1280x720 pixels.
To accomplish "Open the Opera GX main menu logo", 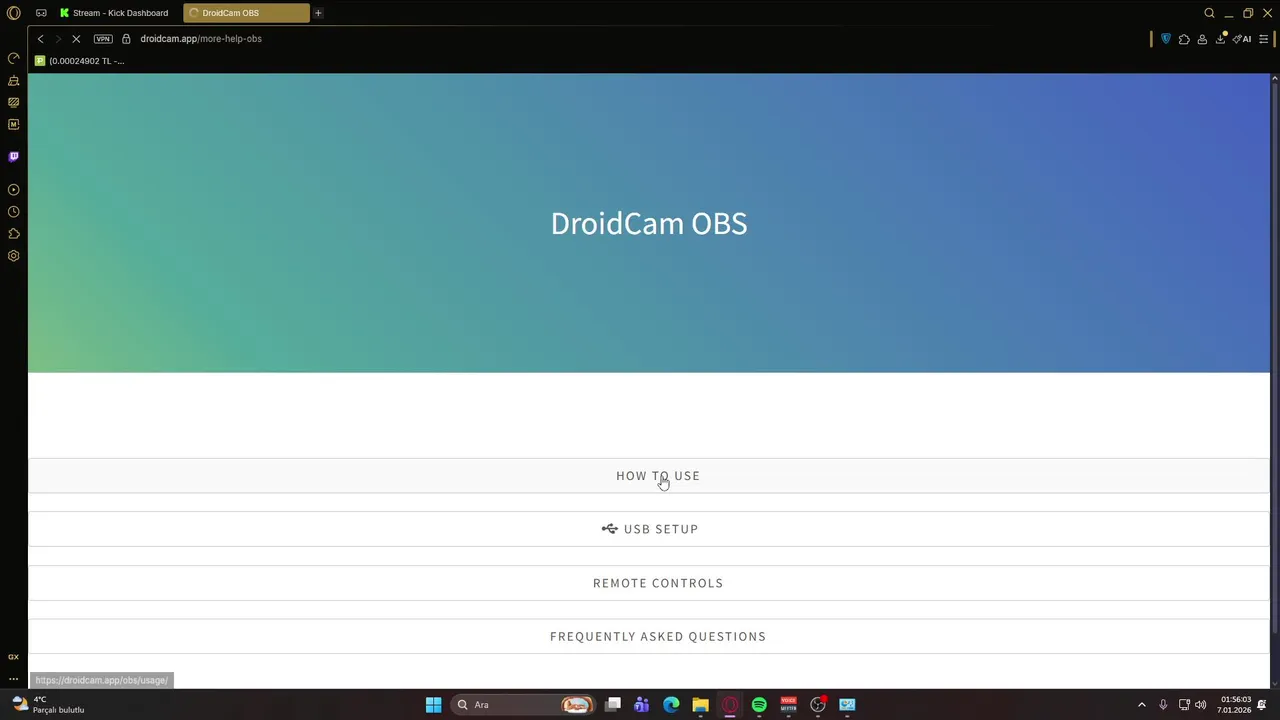I will (x=14, y=13).
